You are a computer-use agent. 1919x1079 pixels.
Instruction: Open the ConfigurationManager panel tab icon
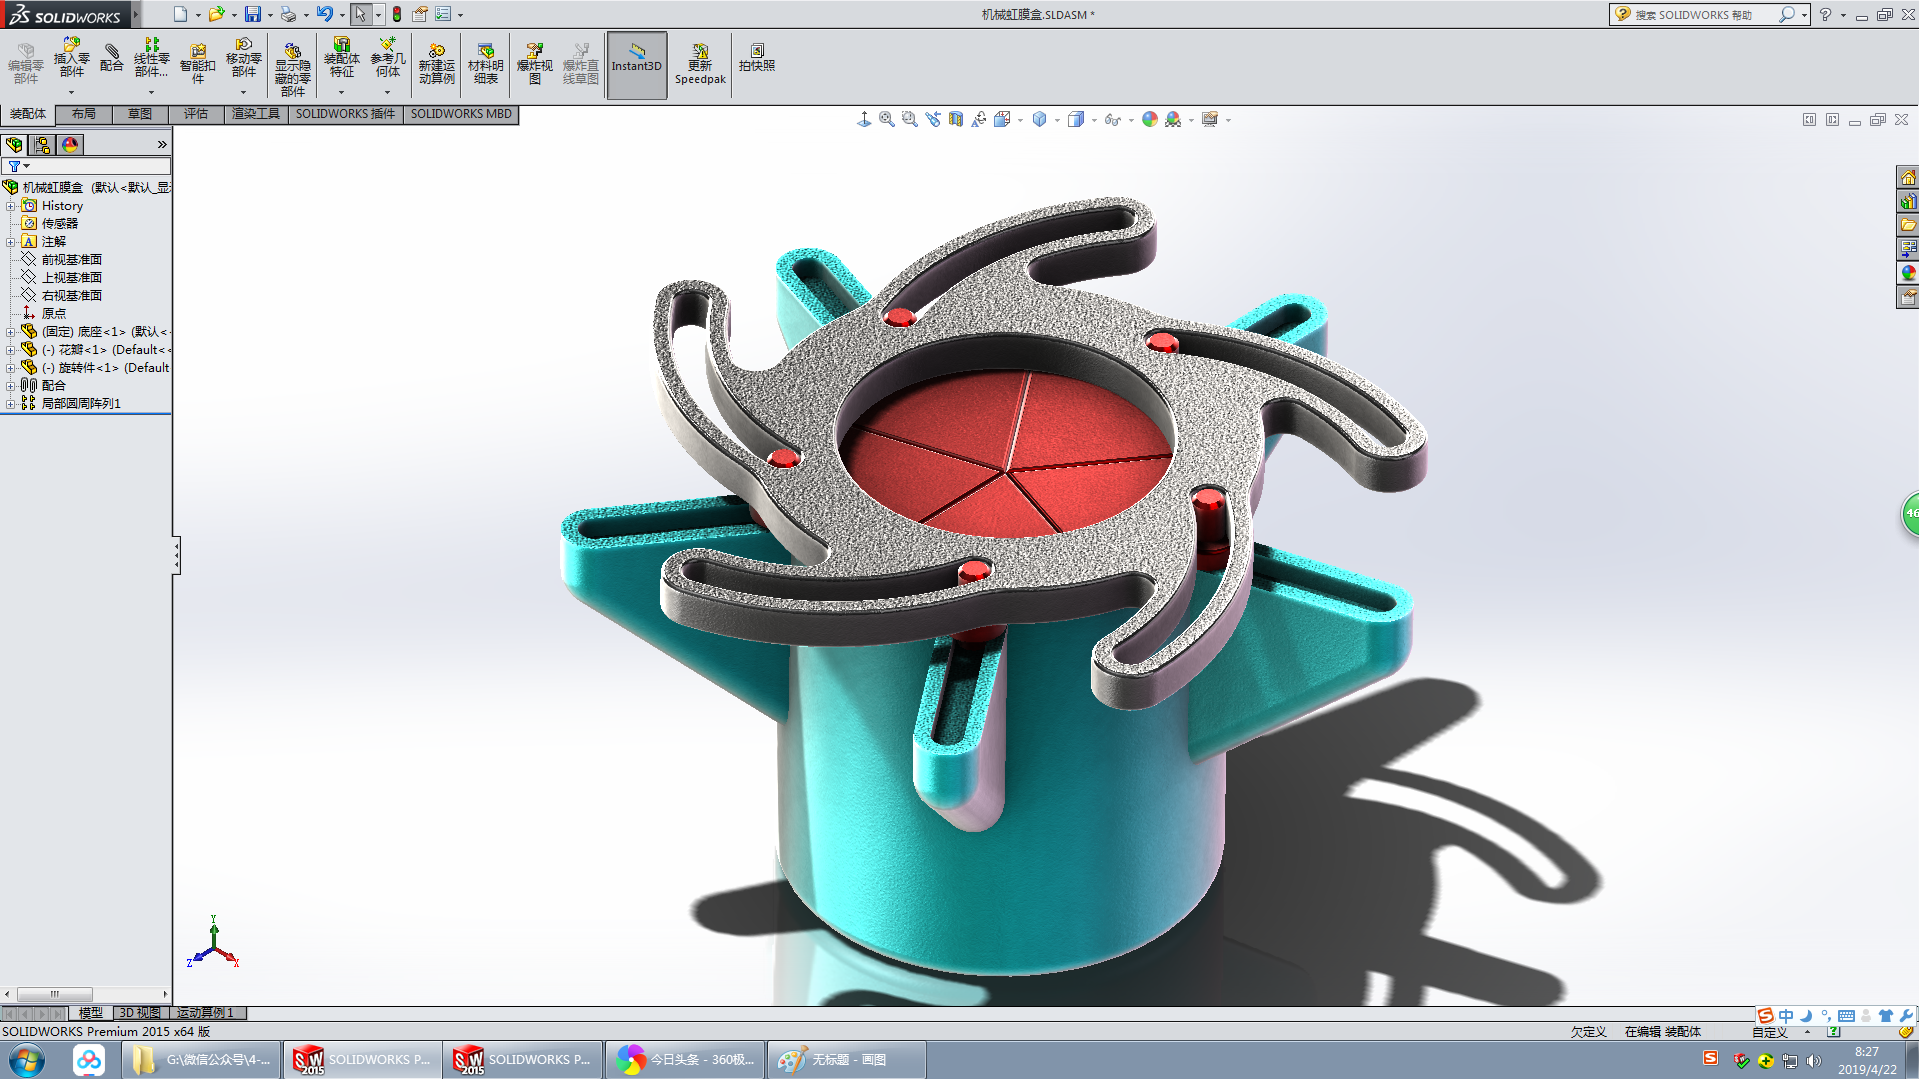[x=42, y=145]
